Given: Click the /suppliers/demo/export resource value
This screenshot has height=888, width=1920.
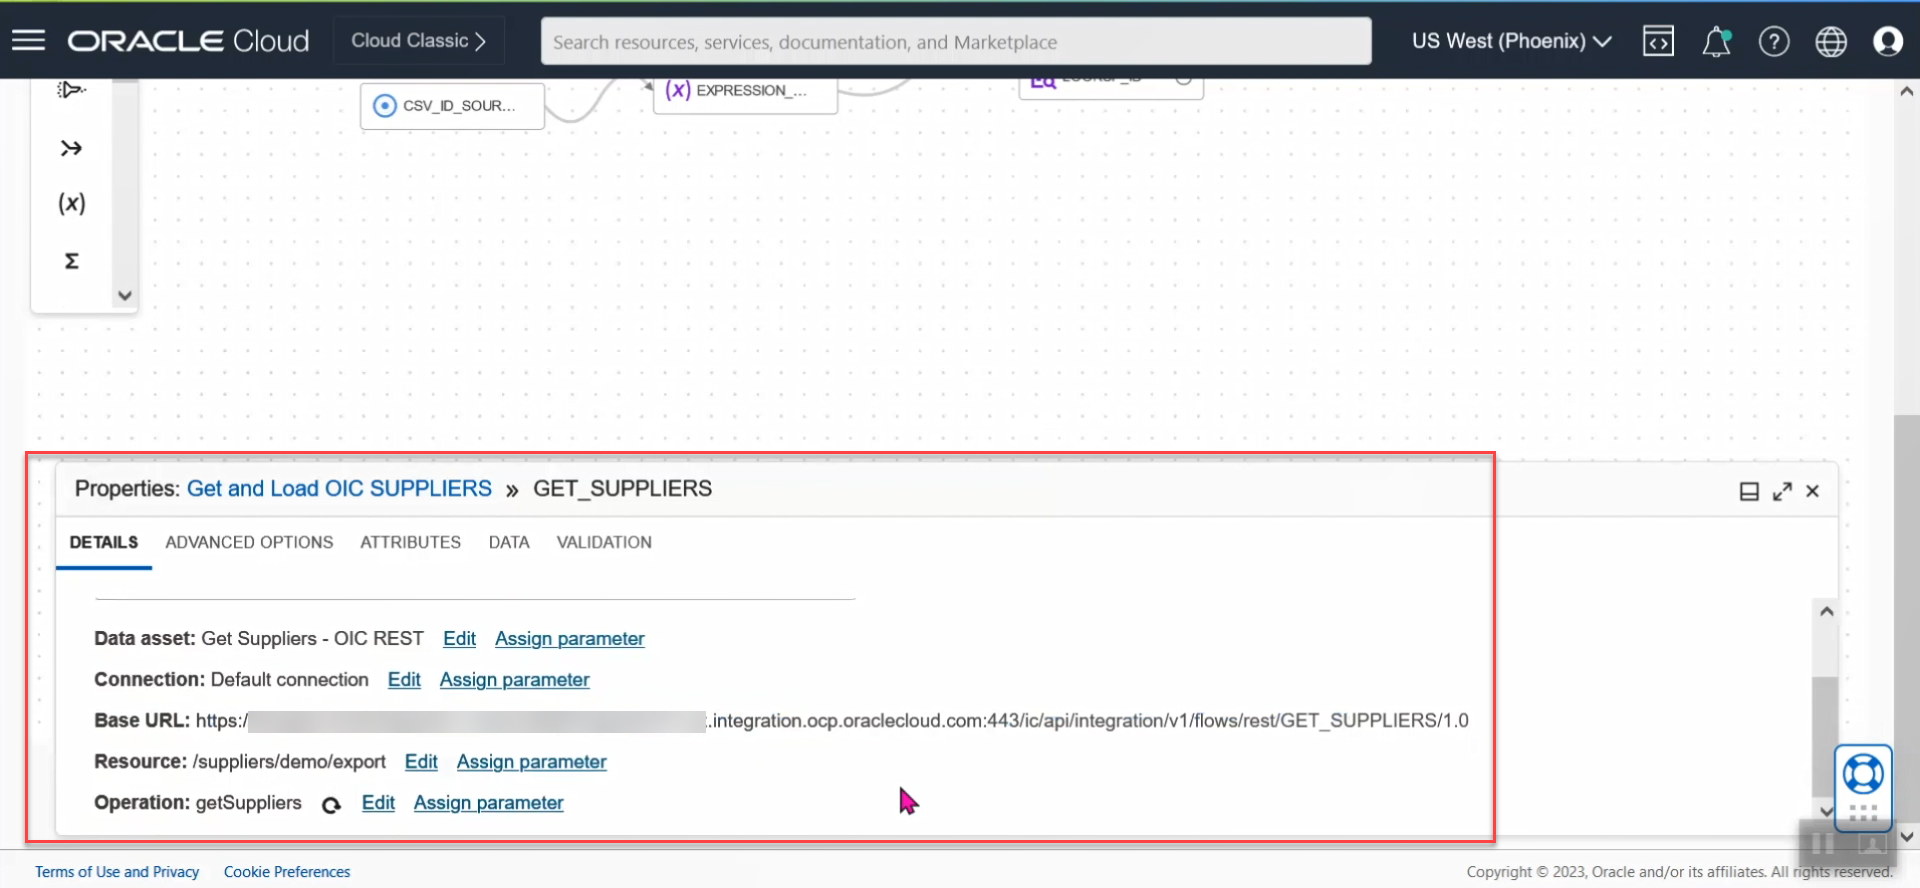Looking at the screenshot, I should pos(289,762).
